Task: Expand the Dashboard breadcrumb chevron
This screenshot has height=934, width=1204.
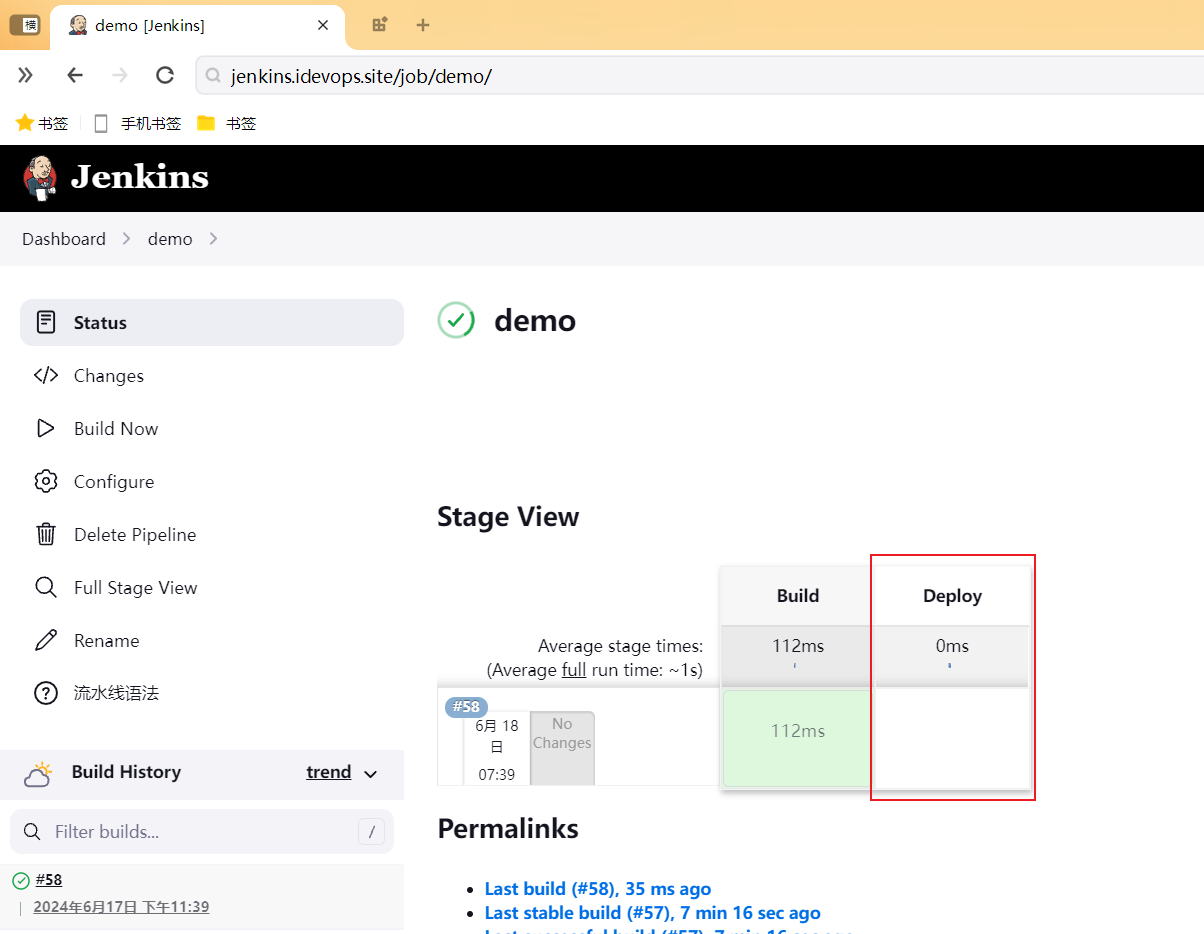Action: (x=127, y=239)
